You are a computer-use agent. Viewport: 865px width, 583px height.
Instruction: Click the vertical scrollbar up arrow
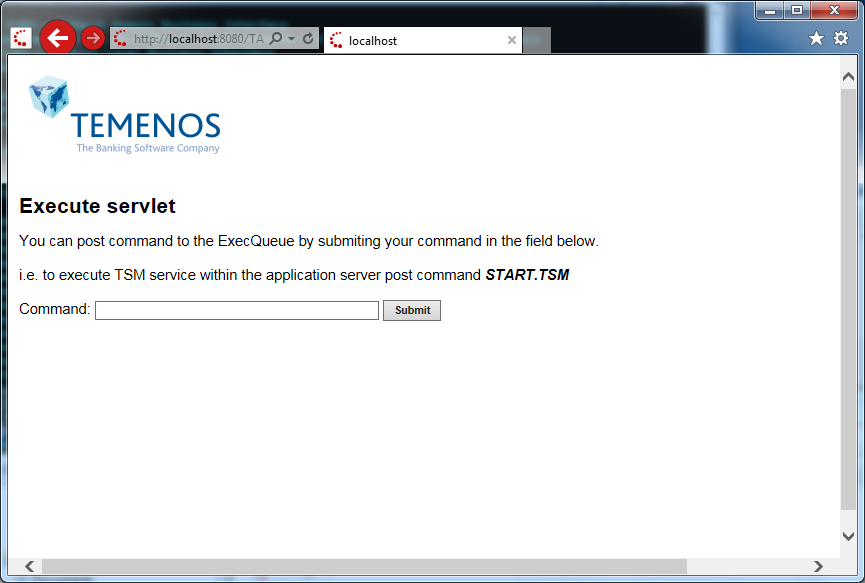point(848,76)
